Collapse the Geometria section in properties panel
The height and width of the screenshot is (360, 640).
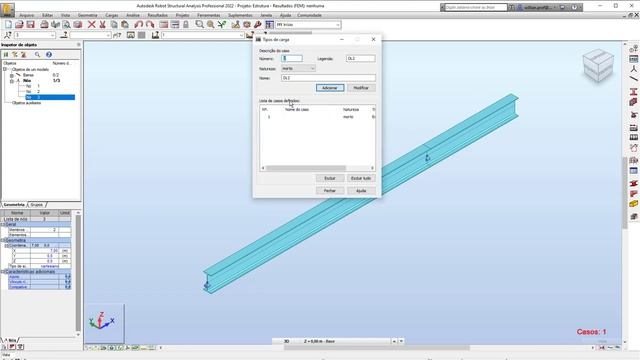pos(3,240)
